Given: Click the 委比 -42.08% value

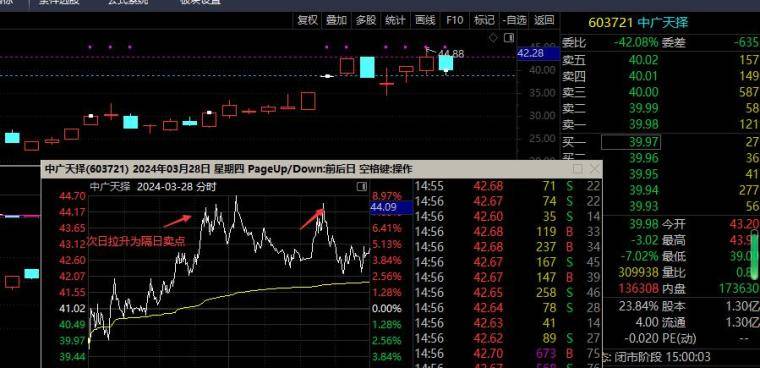Looking at the screenshot, I should (636, 43).
